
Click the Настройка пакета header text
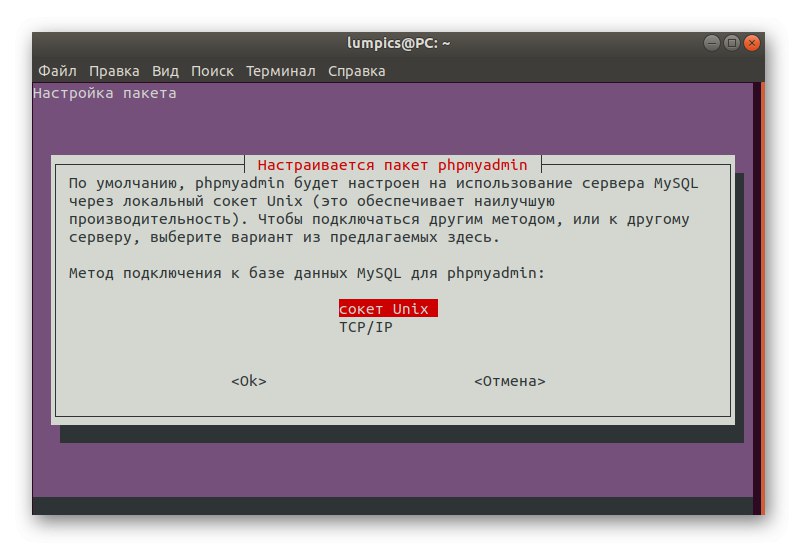click(x=105, y=94)
